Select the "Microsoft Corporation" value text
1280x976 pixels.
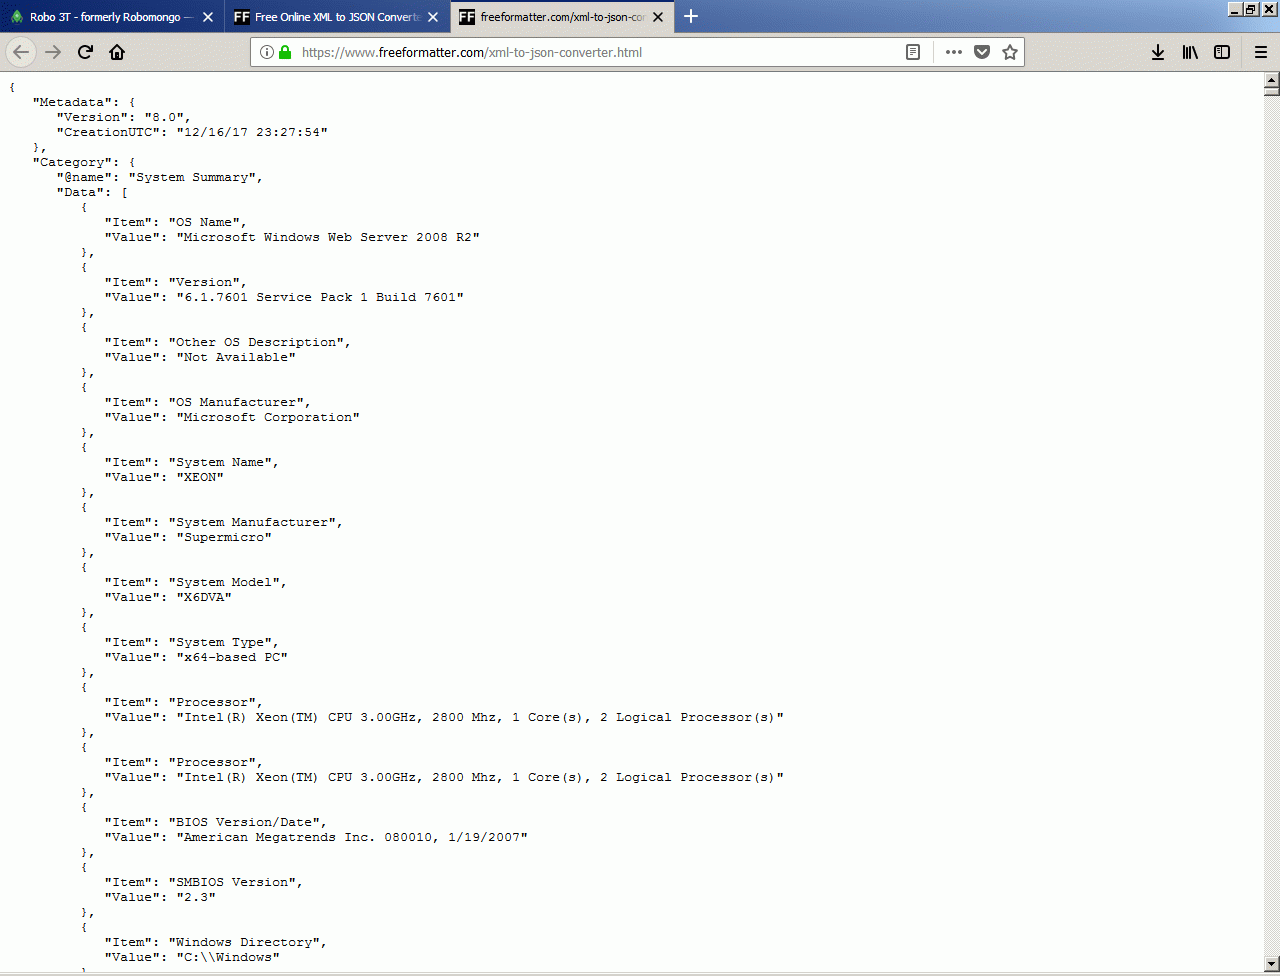click(268, 417)
